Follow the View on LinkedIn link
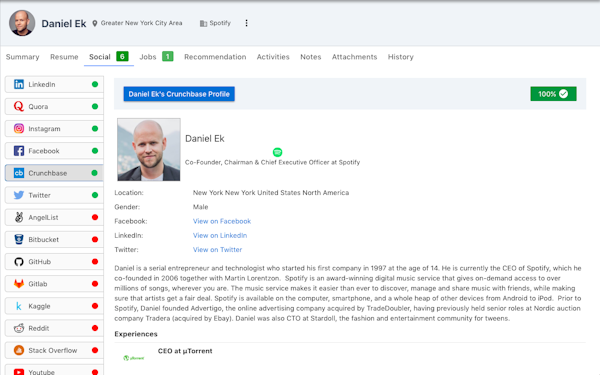 (220, 235)
